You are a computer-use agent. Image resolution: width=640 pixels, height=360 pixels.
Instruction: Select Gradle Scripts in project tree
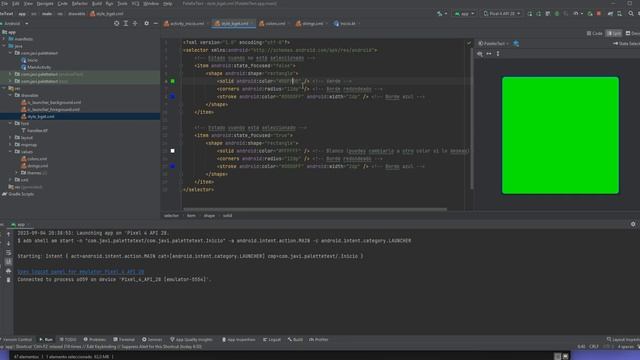(x=18, y=194)
